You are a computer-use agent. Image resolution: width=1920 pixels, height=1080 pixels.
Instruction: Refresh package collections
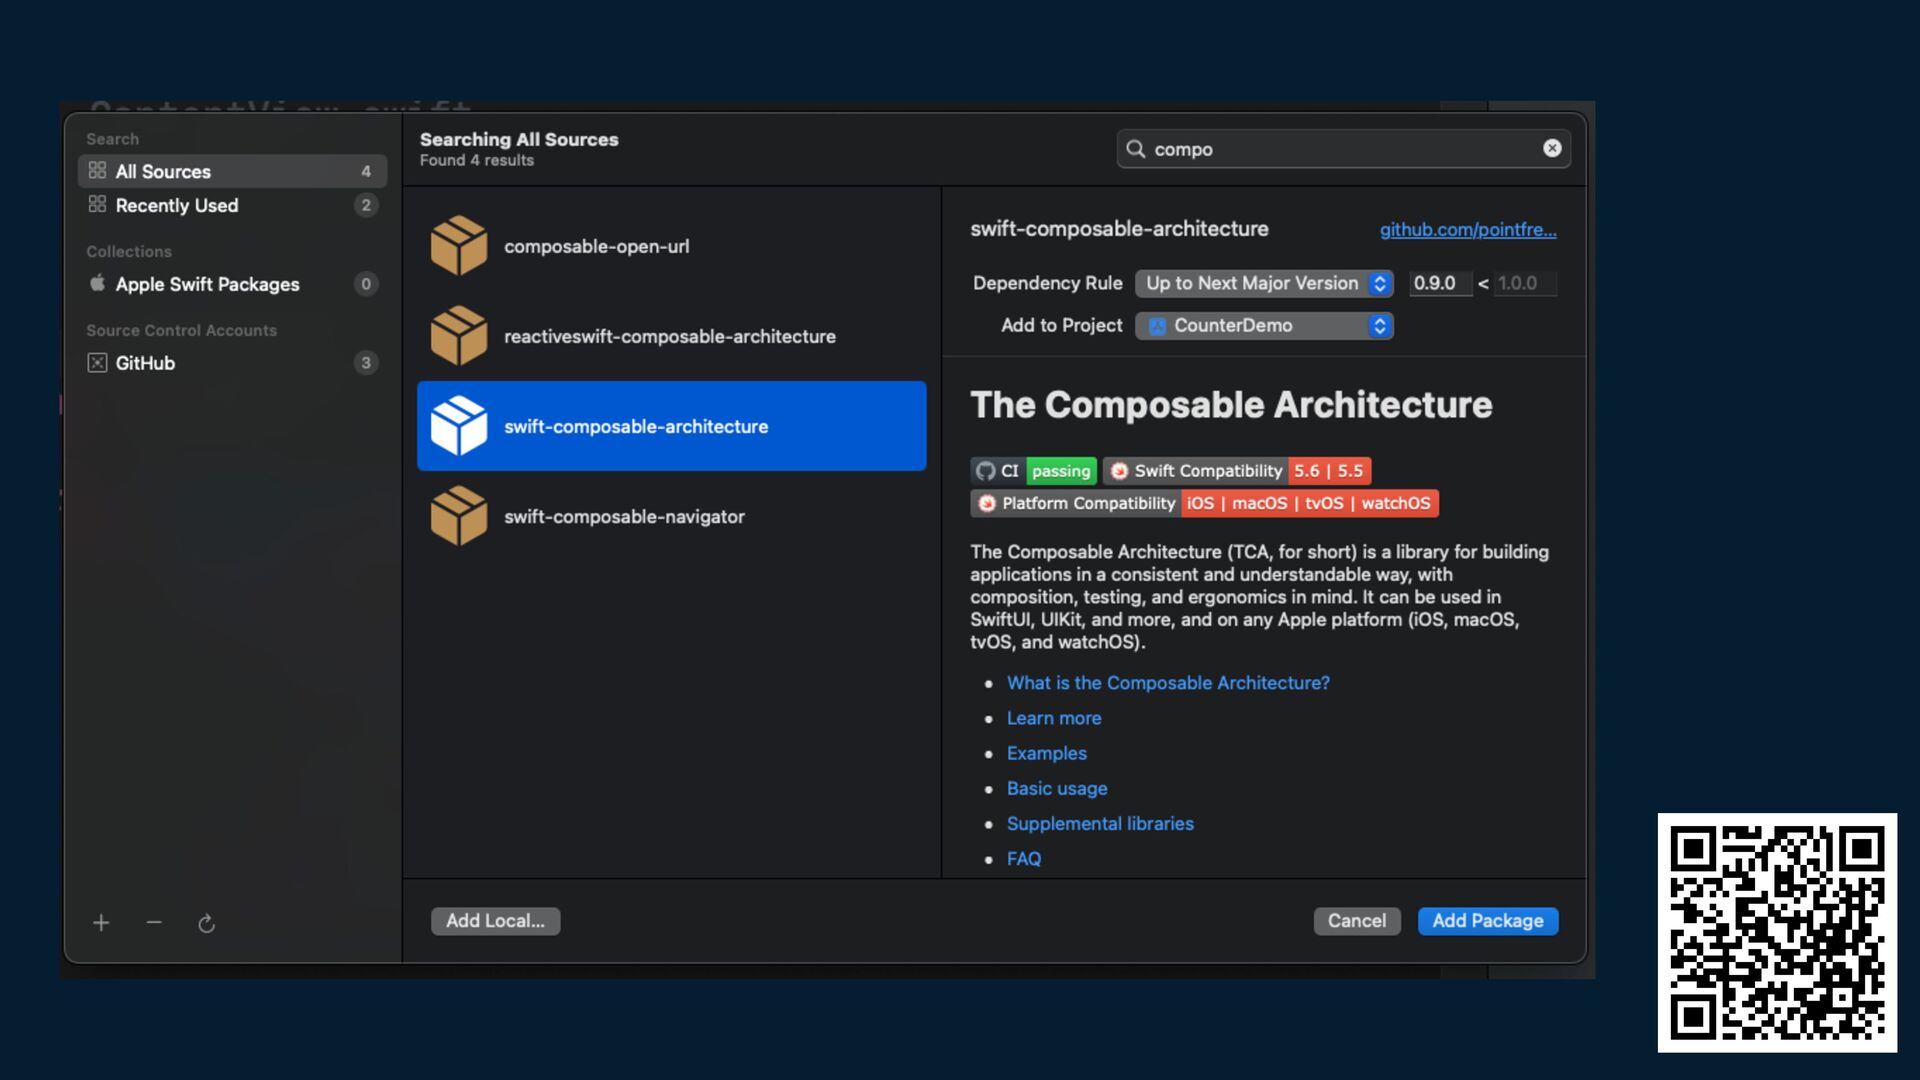point(207,923)
